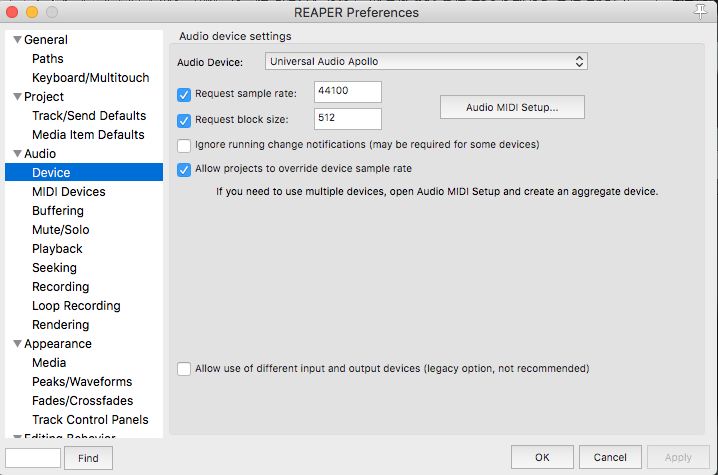Toggle the Request block size checkbox

coord(184,121)
